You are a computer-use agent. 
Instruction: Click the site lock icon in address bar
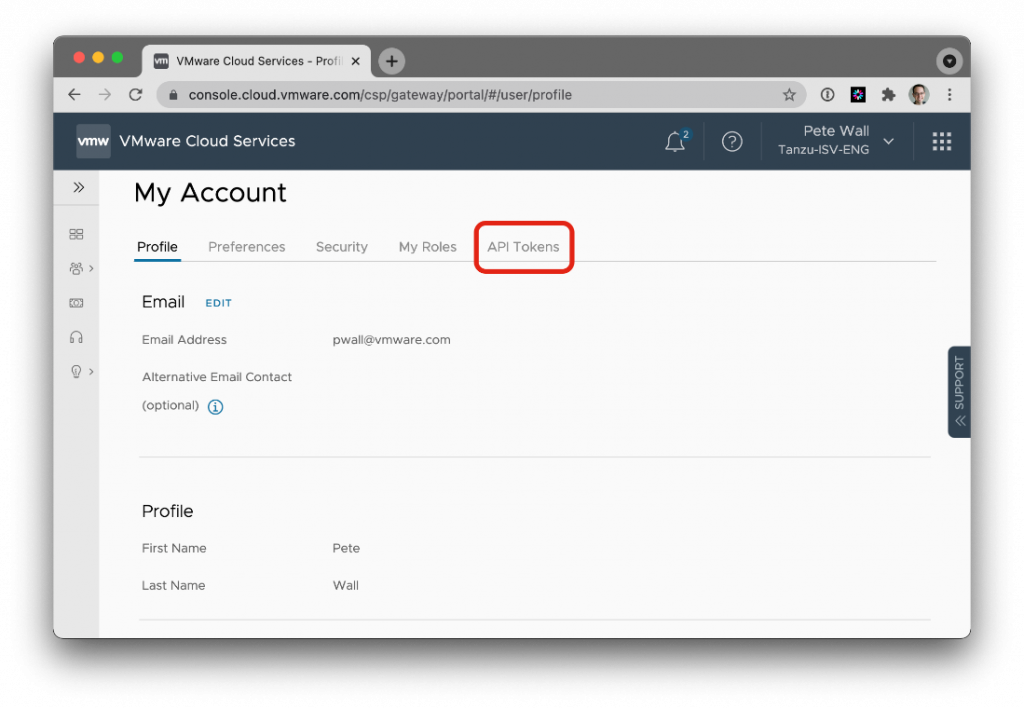[173, 95]
